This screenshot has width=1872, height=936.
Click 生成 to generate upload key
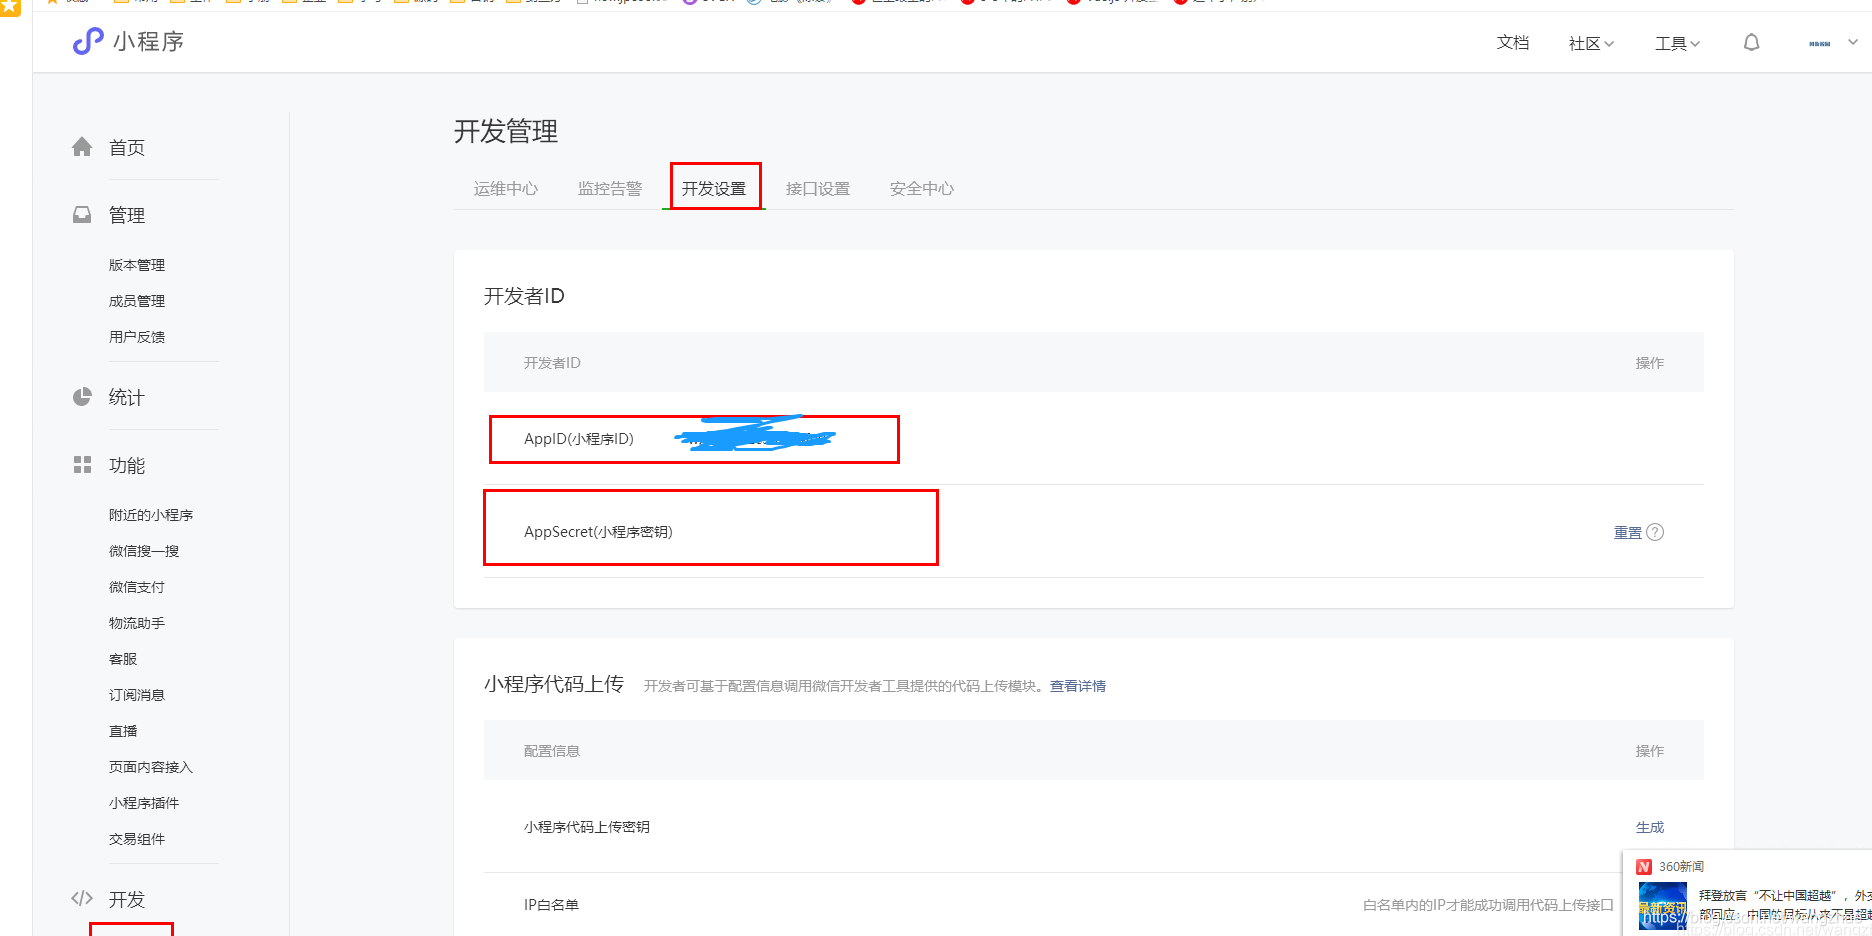[x=1650, y=827]
